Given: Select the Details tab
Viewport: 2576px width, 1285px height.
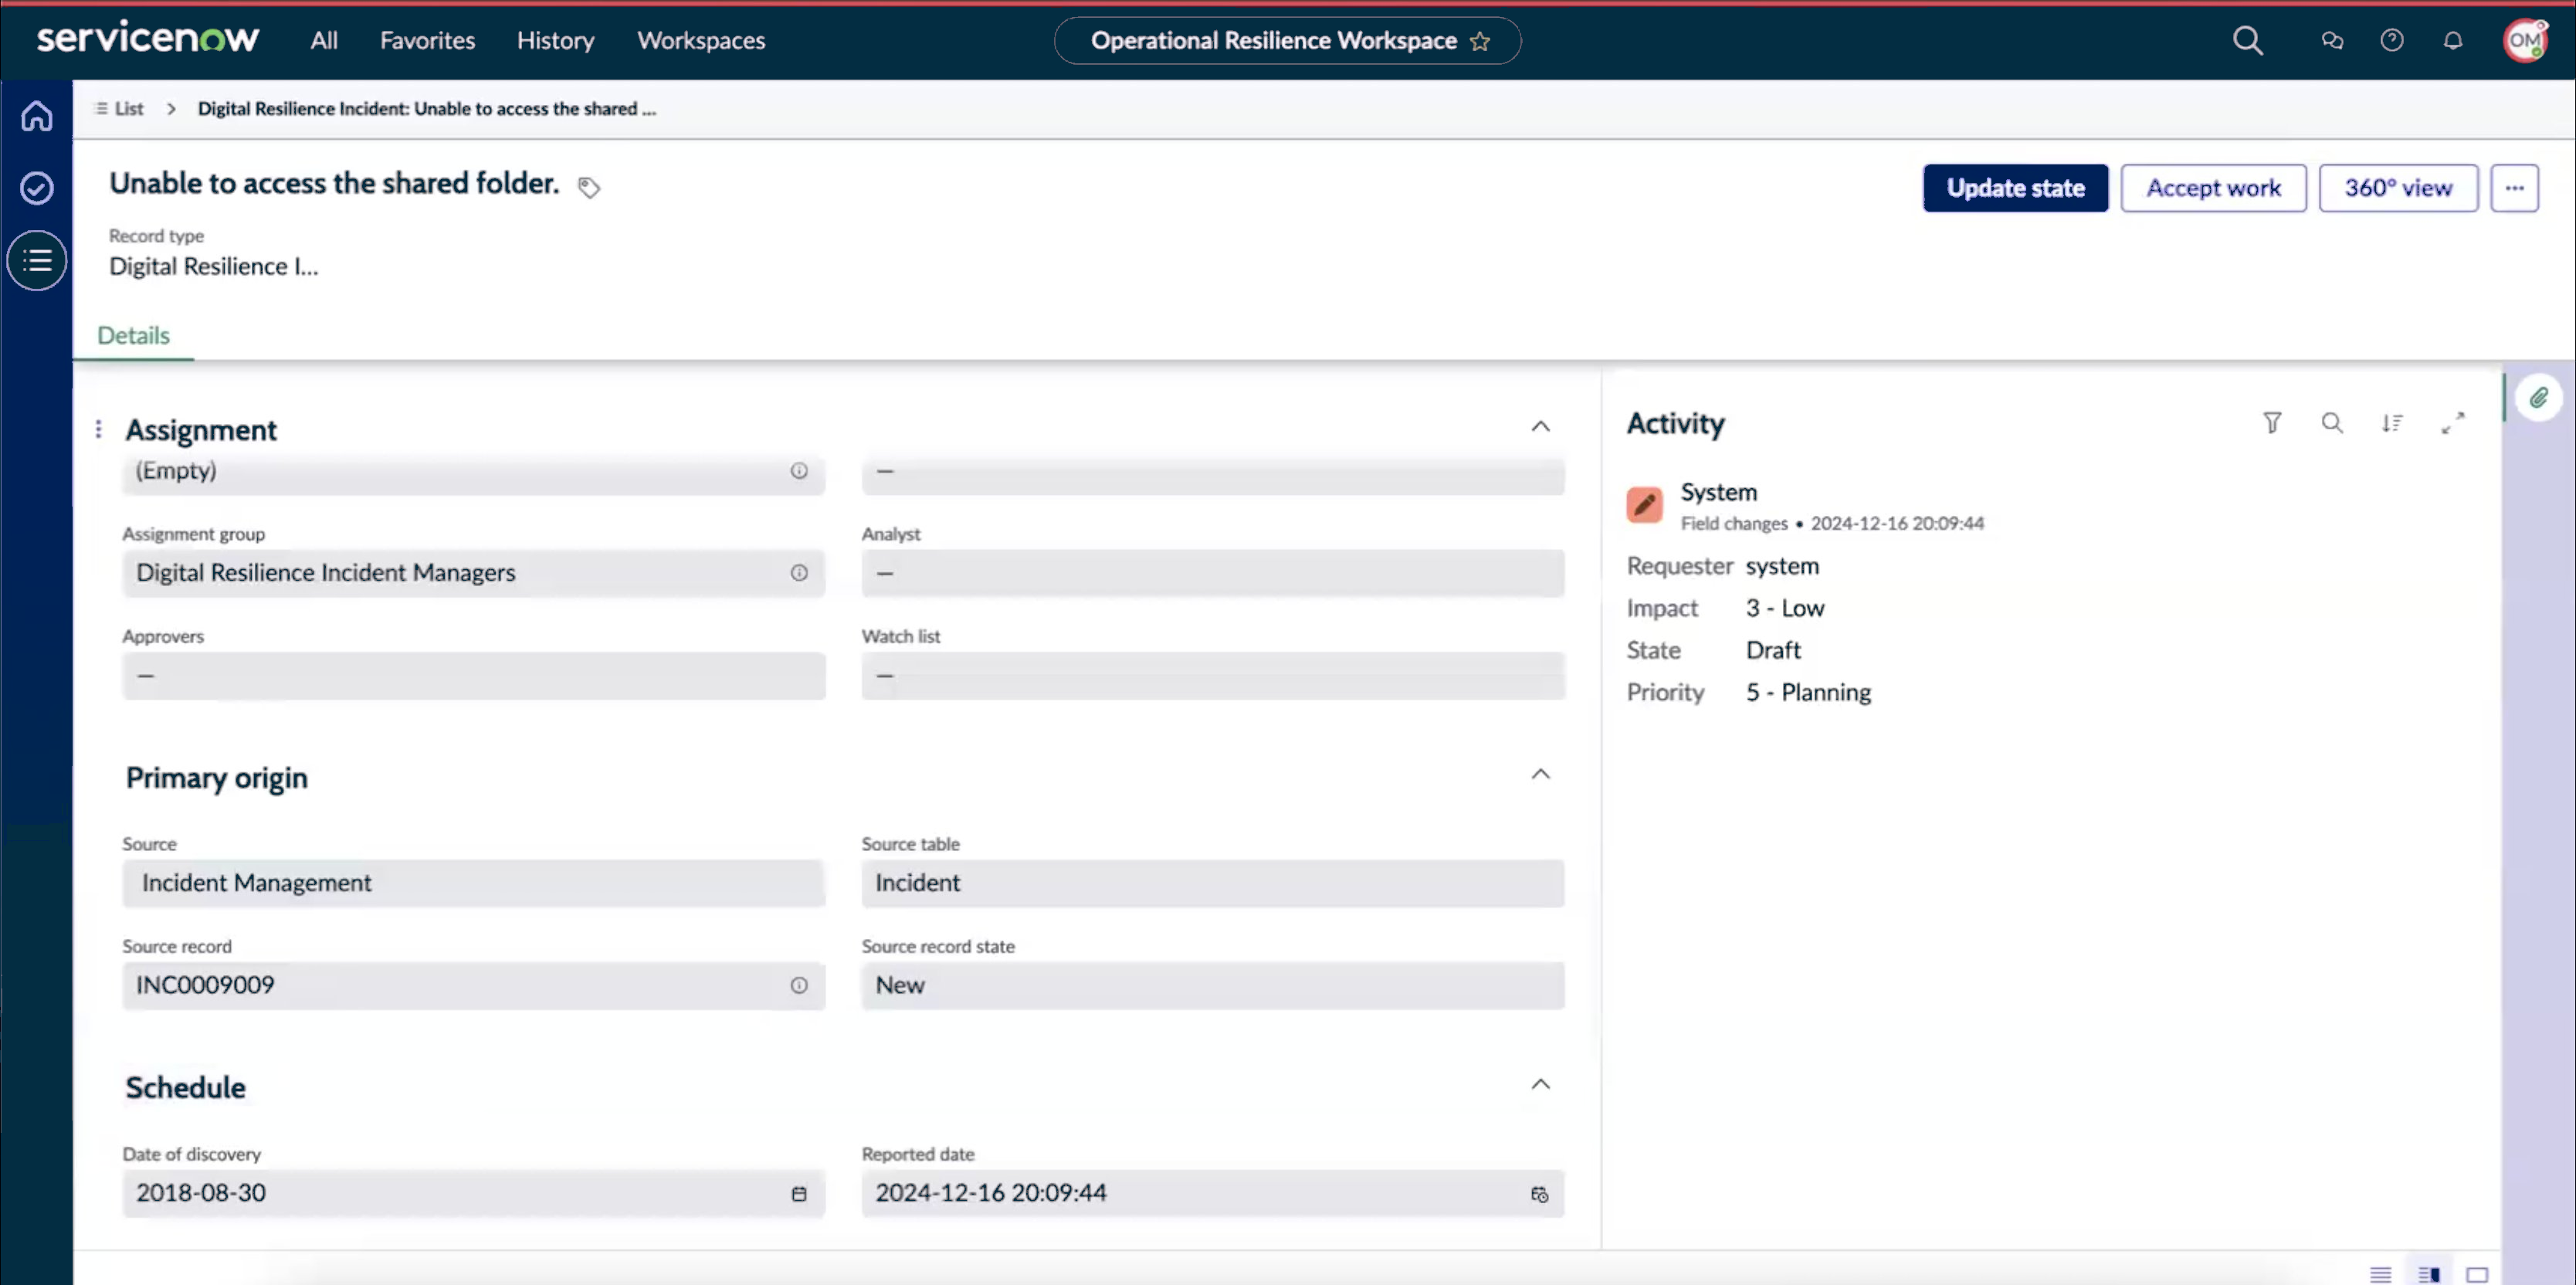Looking at the screenshot, I should pos(133,336).
